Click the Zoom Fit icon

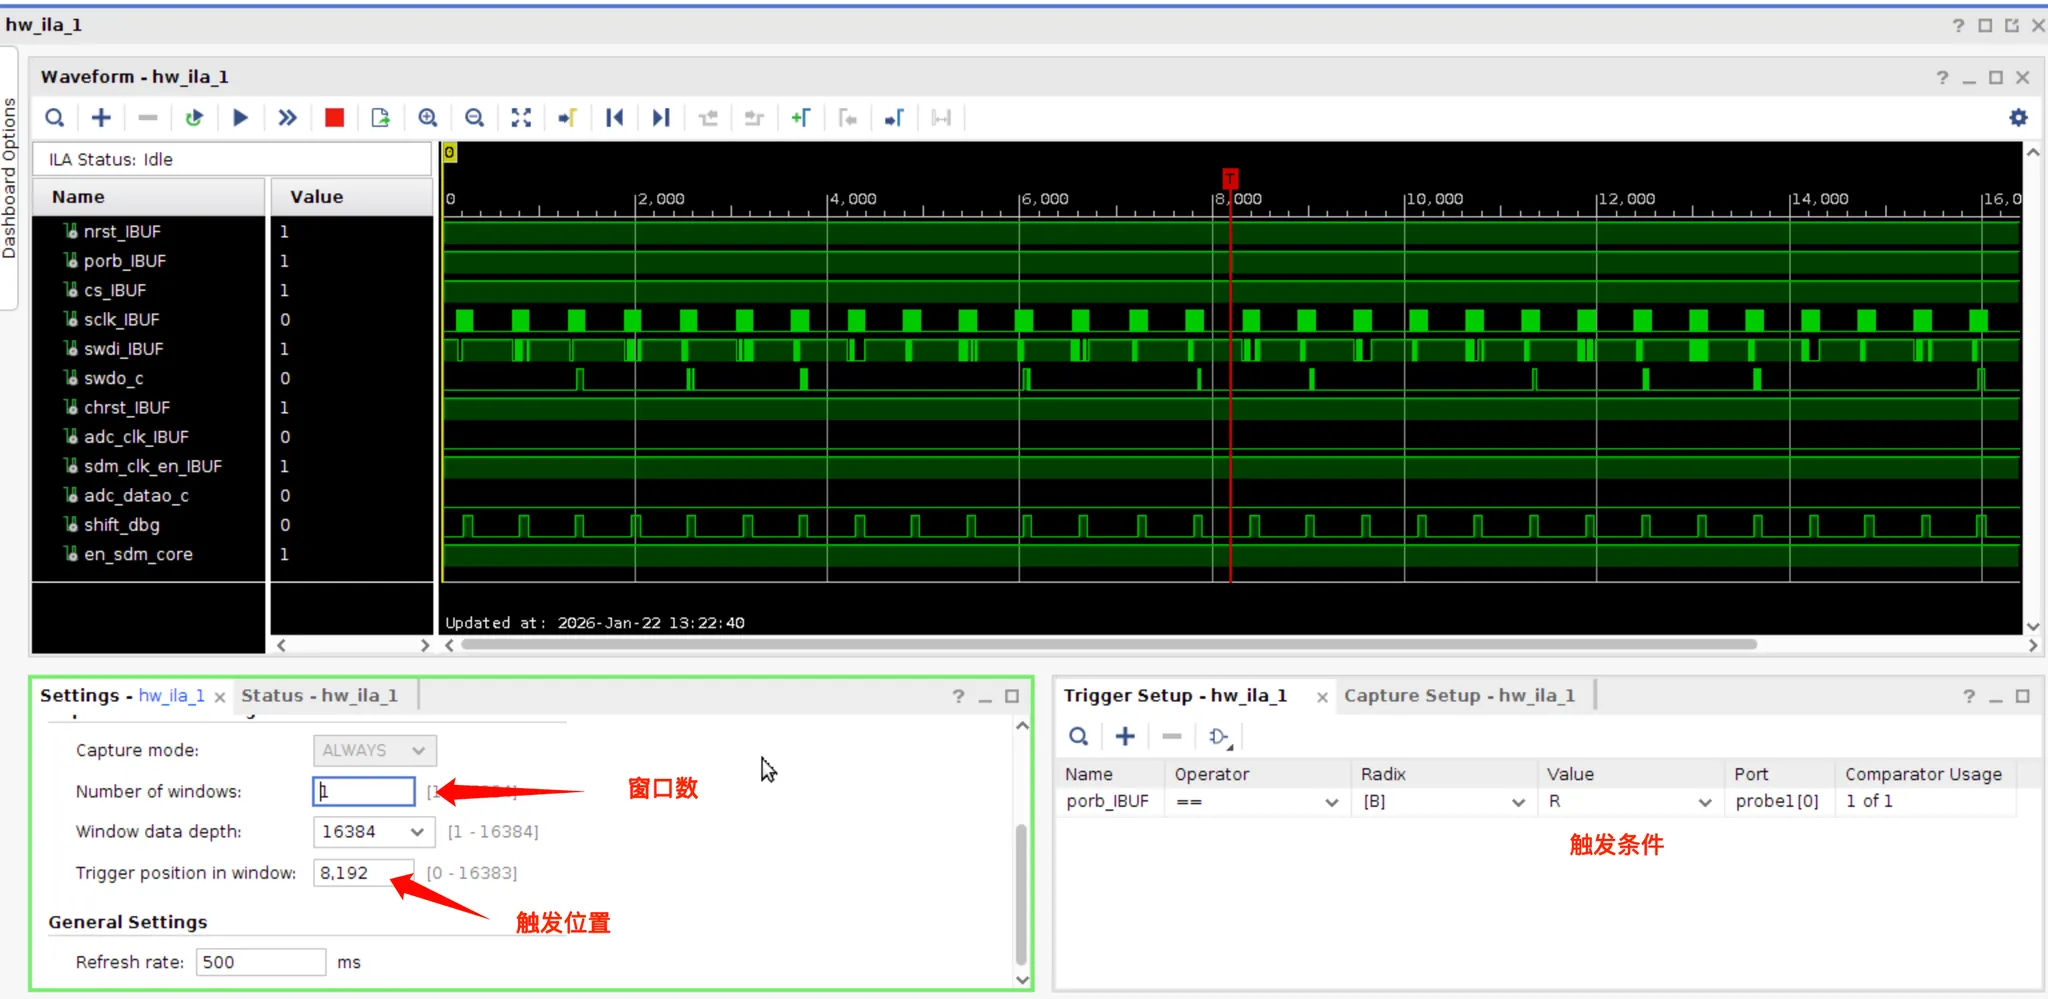coord(521,118)
